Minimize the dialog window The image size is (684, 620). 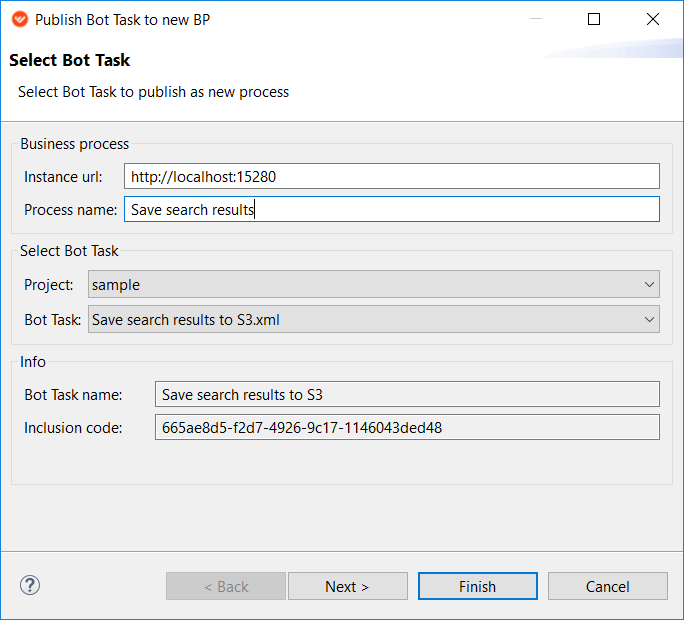(536, 19)
